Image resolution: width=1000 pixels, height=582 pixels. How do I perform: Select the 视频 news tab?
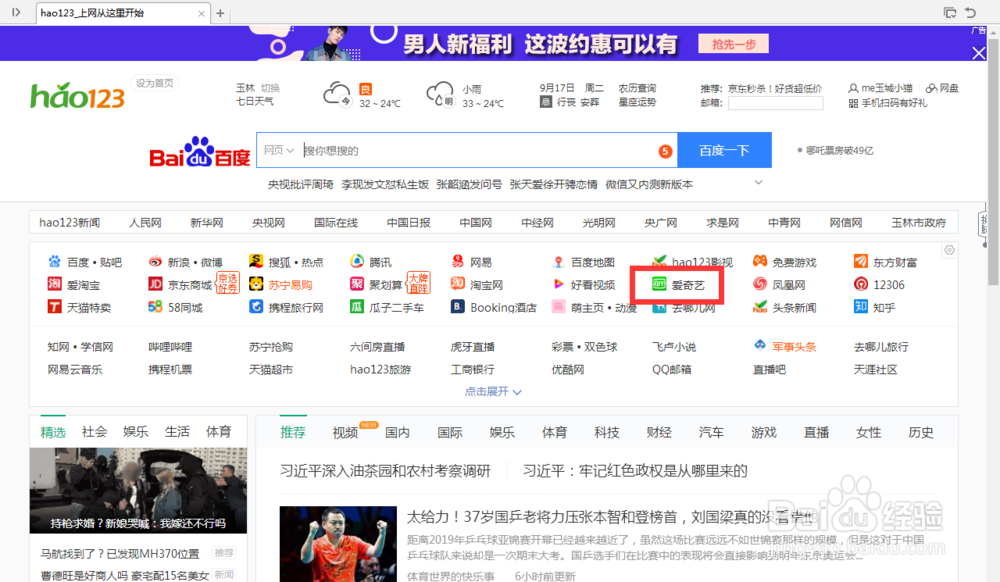coord(345,433)
